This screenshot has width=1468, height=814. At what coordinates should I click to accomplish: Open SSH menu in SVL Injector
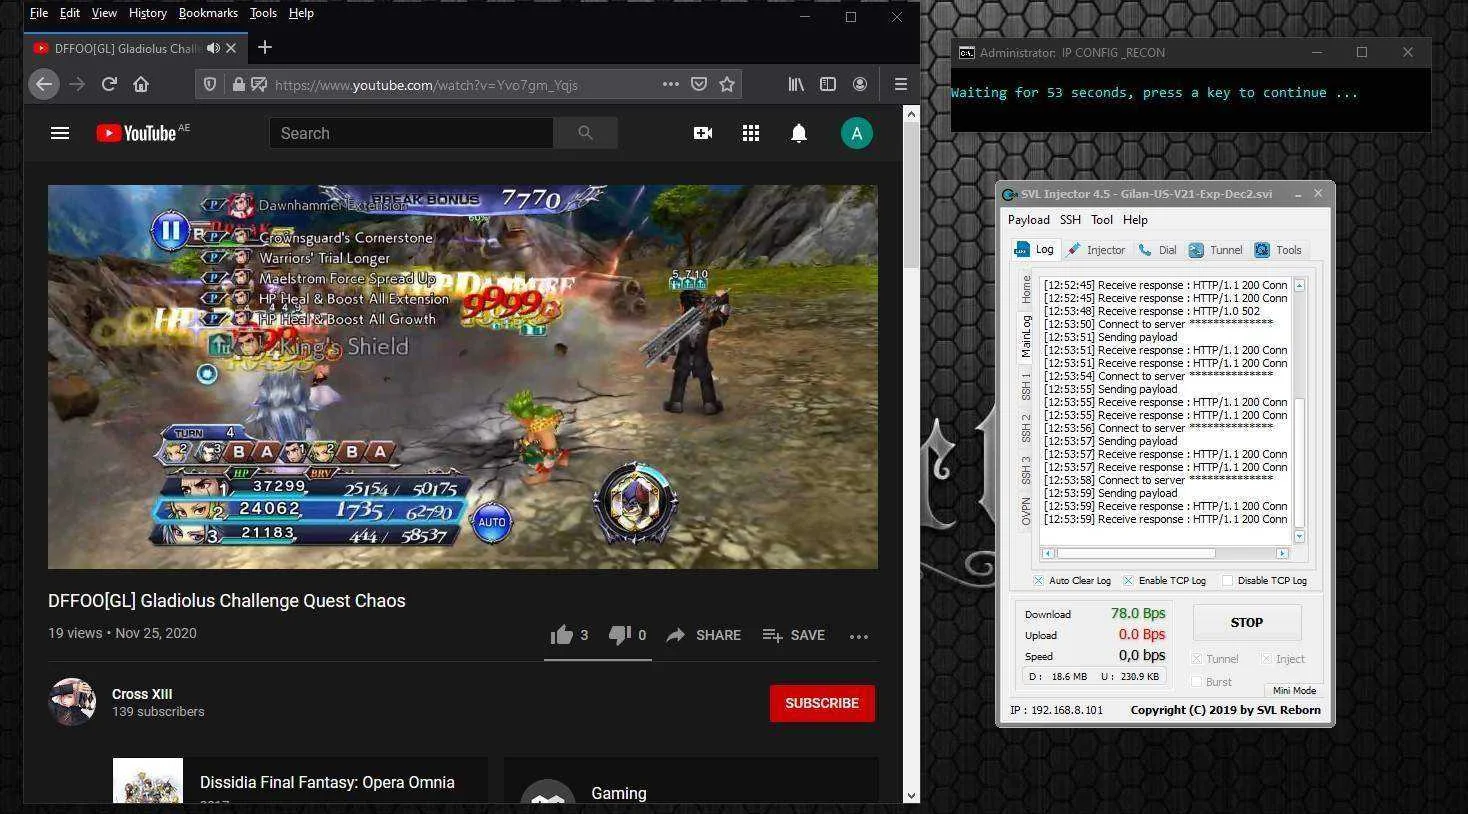coord(1070,220)
